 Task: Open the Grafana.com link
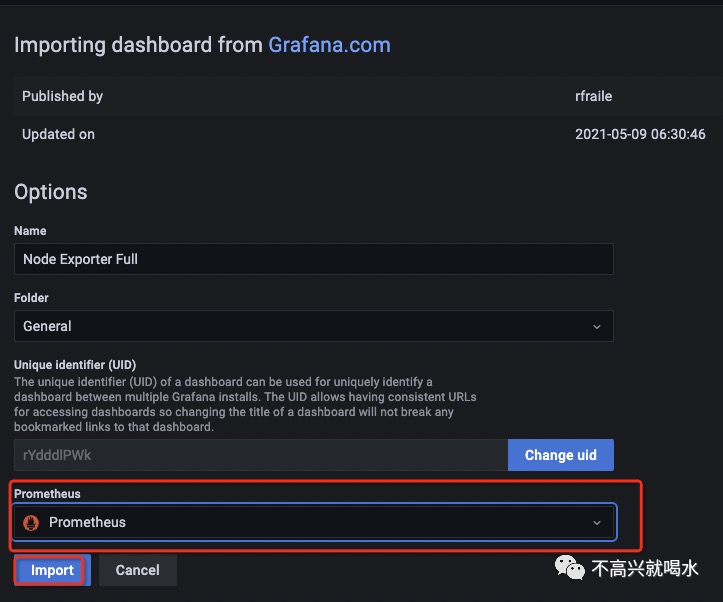click(x=329, y=45)
